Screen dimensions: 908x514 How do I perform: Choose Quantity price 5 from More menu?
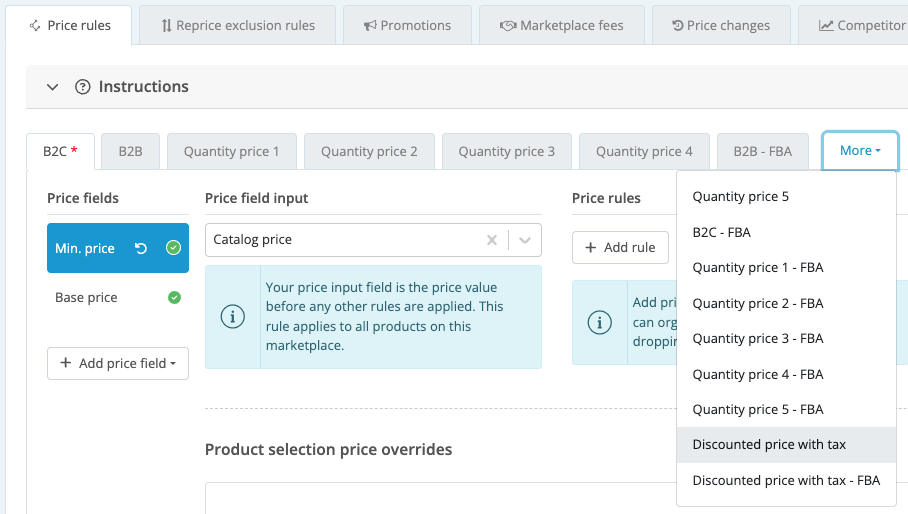[x=786, y=197]
